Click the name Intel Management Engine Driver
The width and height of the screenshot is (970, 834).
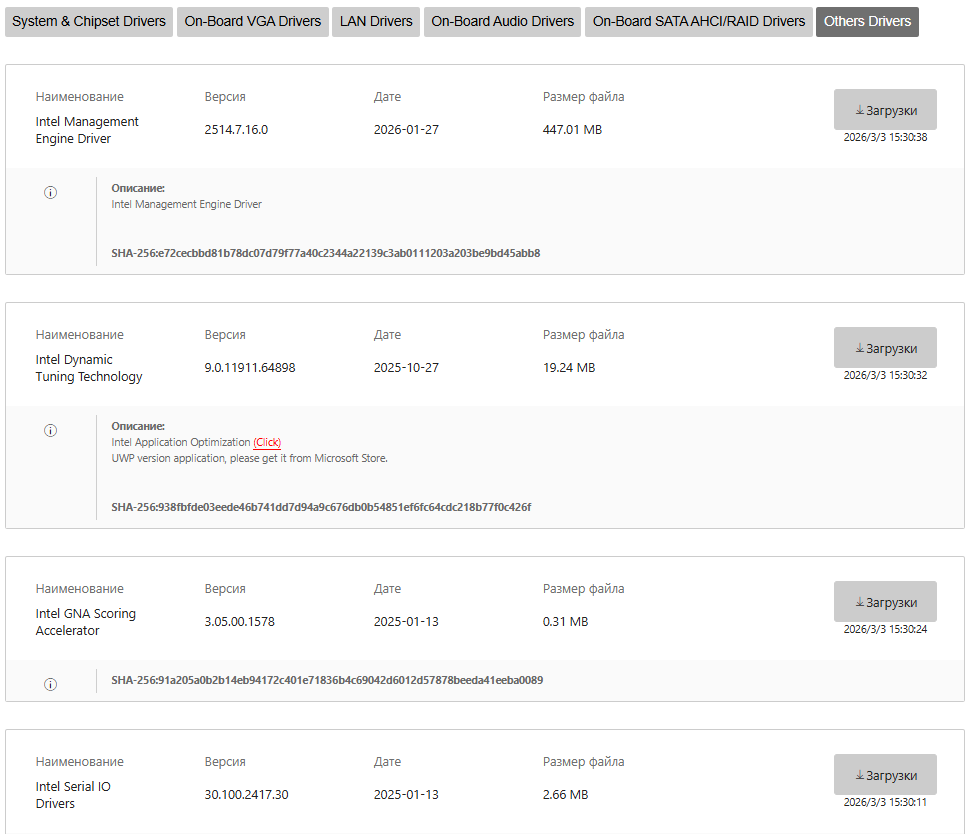(x=87, y=130)
